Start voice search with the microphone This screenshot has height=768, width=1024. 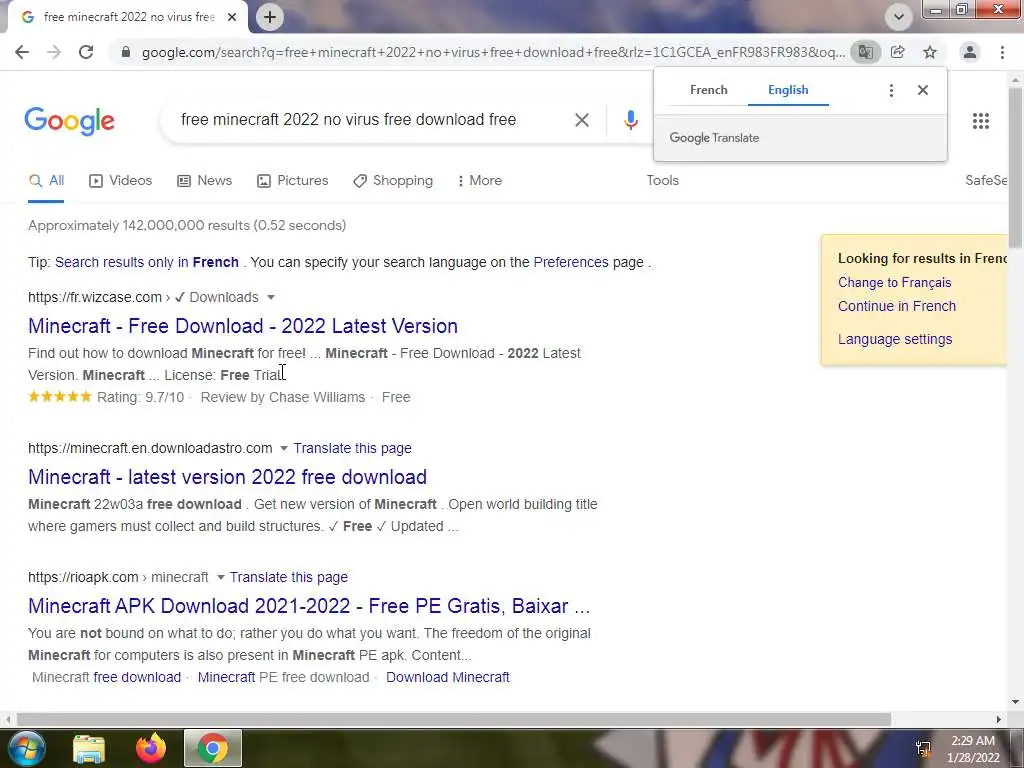click(x=630, y=120)
